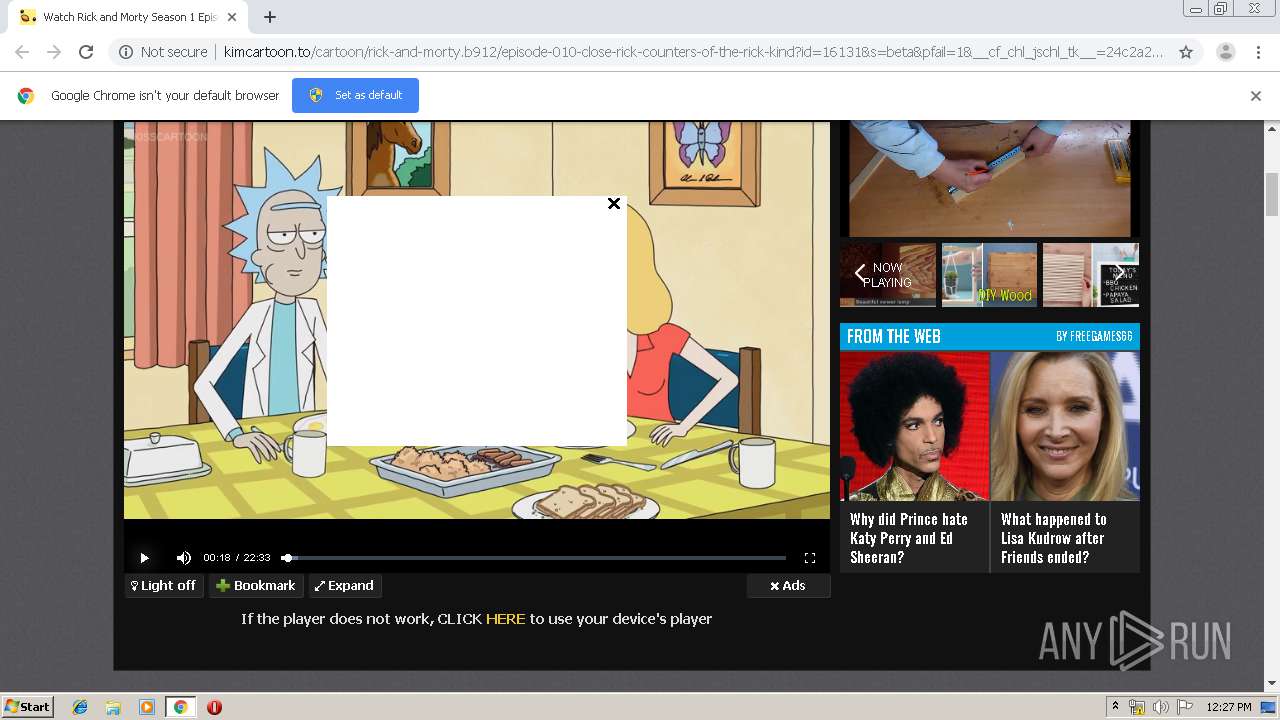Go back in browser history
This screenshot has height=720, width=1280.
(22, 52)
